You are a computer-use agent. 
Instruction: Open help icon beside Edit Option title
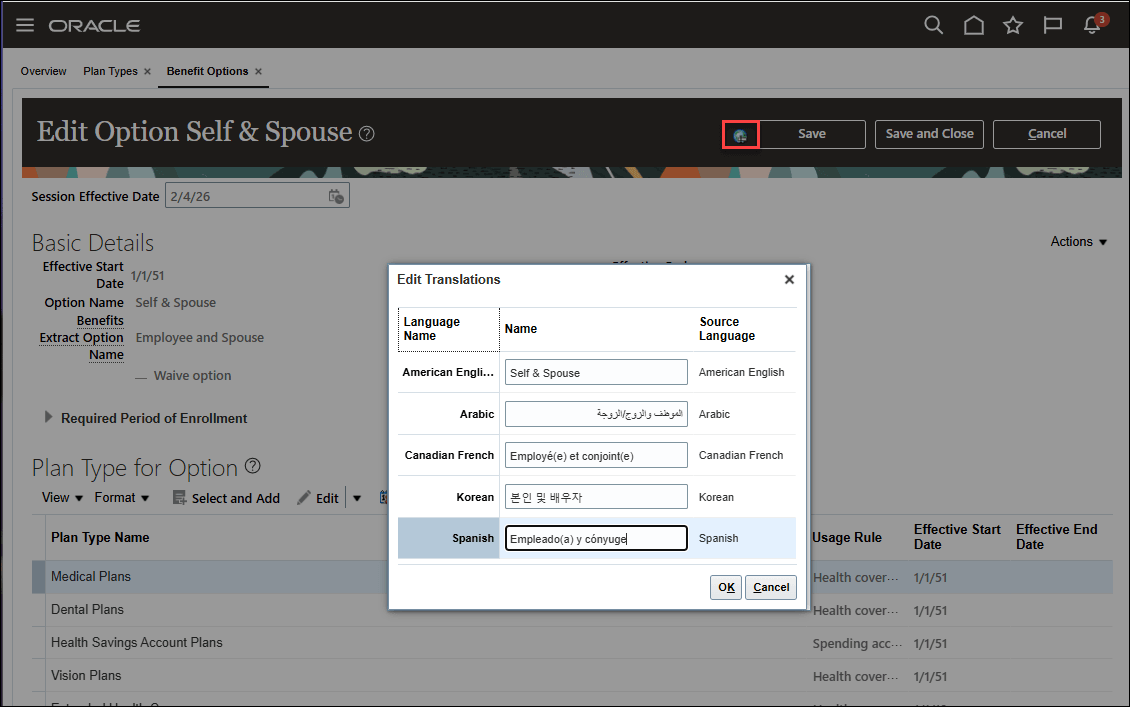tap(367, 134)
